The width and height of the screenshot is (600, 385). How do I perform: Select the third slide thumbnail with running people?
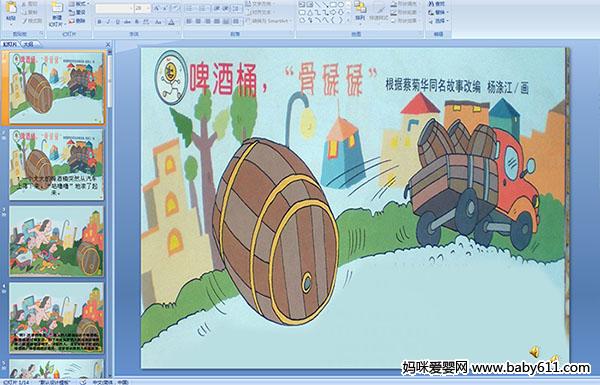(x=57, y=241)
